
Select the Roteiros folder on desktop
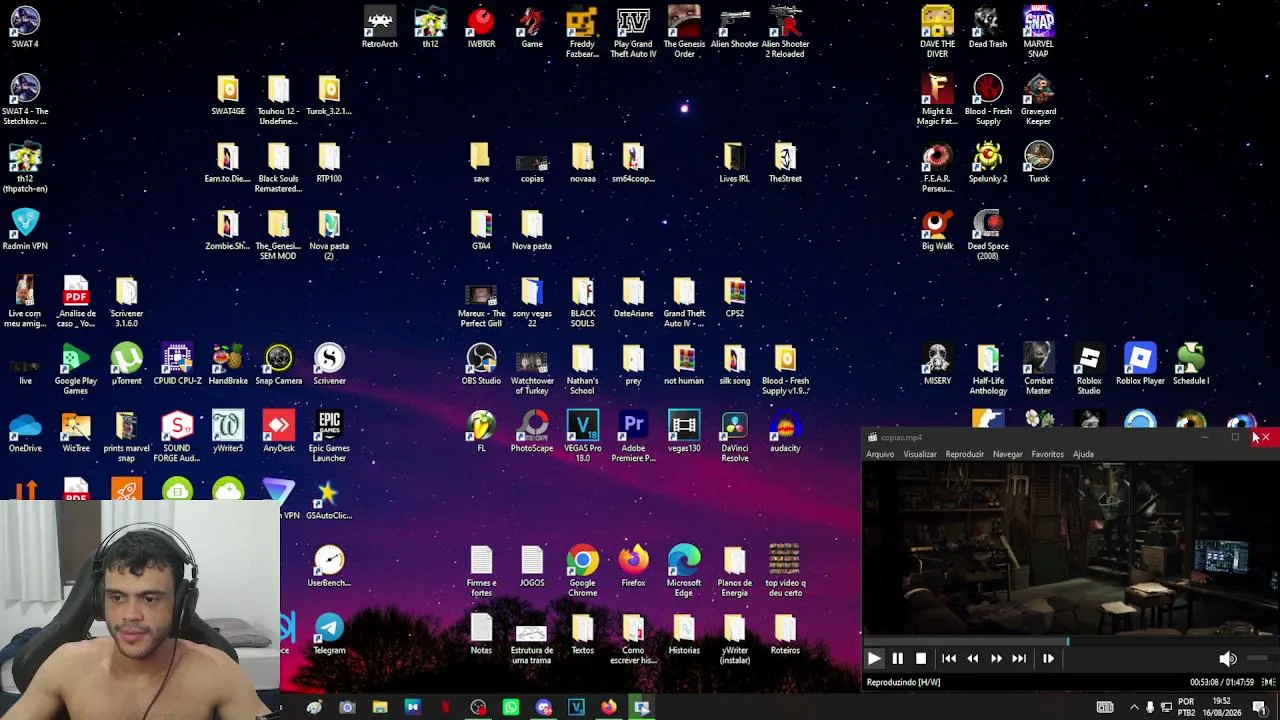pyautogui.click(x=785, y=634)
